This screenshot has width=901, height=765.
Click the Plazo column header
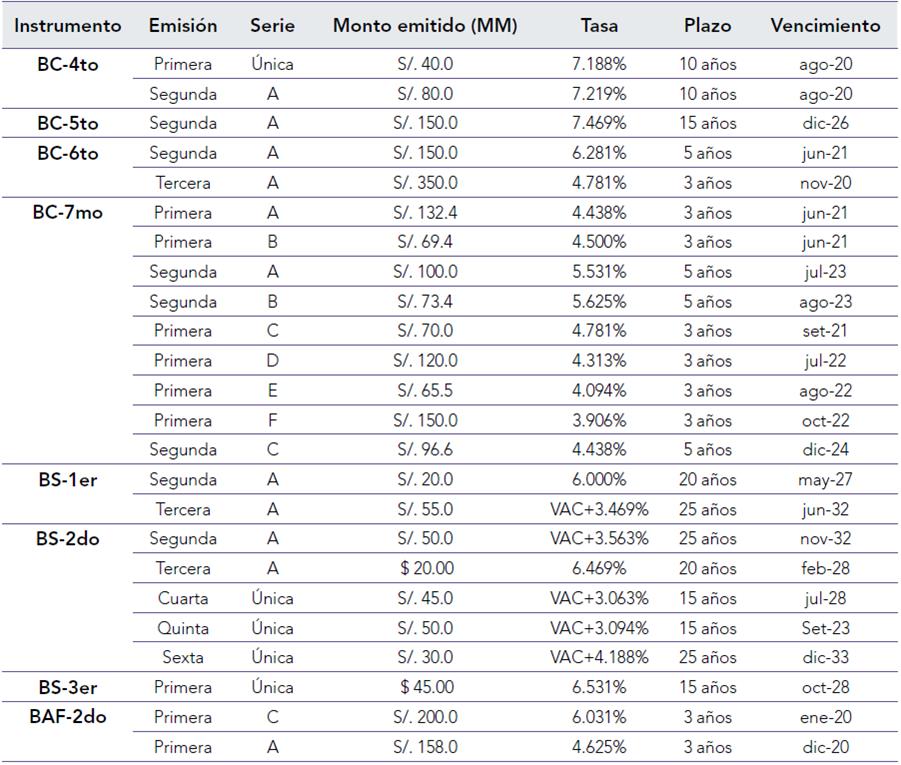click(x=707, y=26)
